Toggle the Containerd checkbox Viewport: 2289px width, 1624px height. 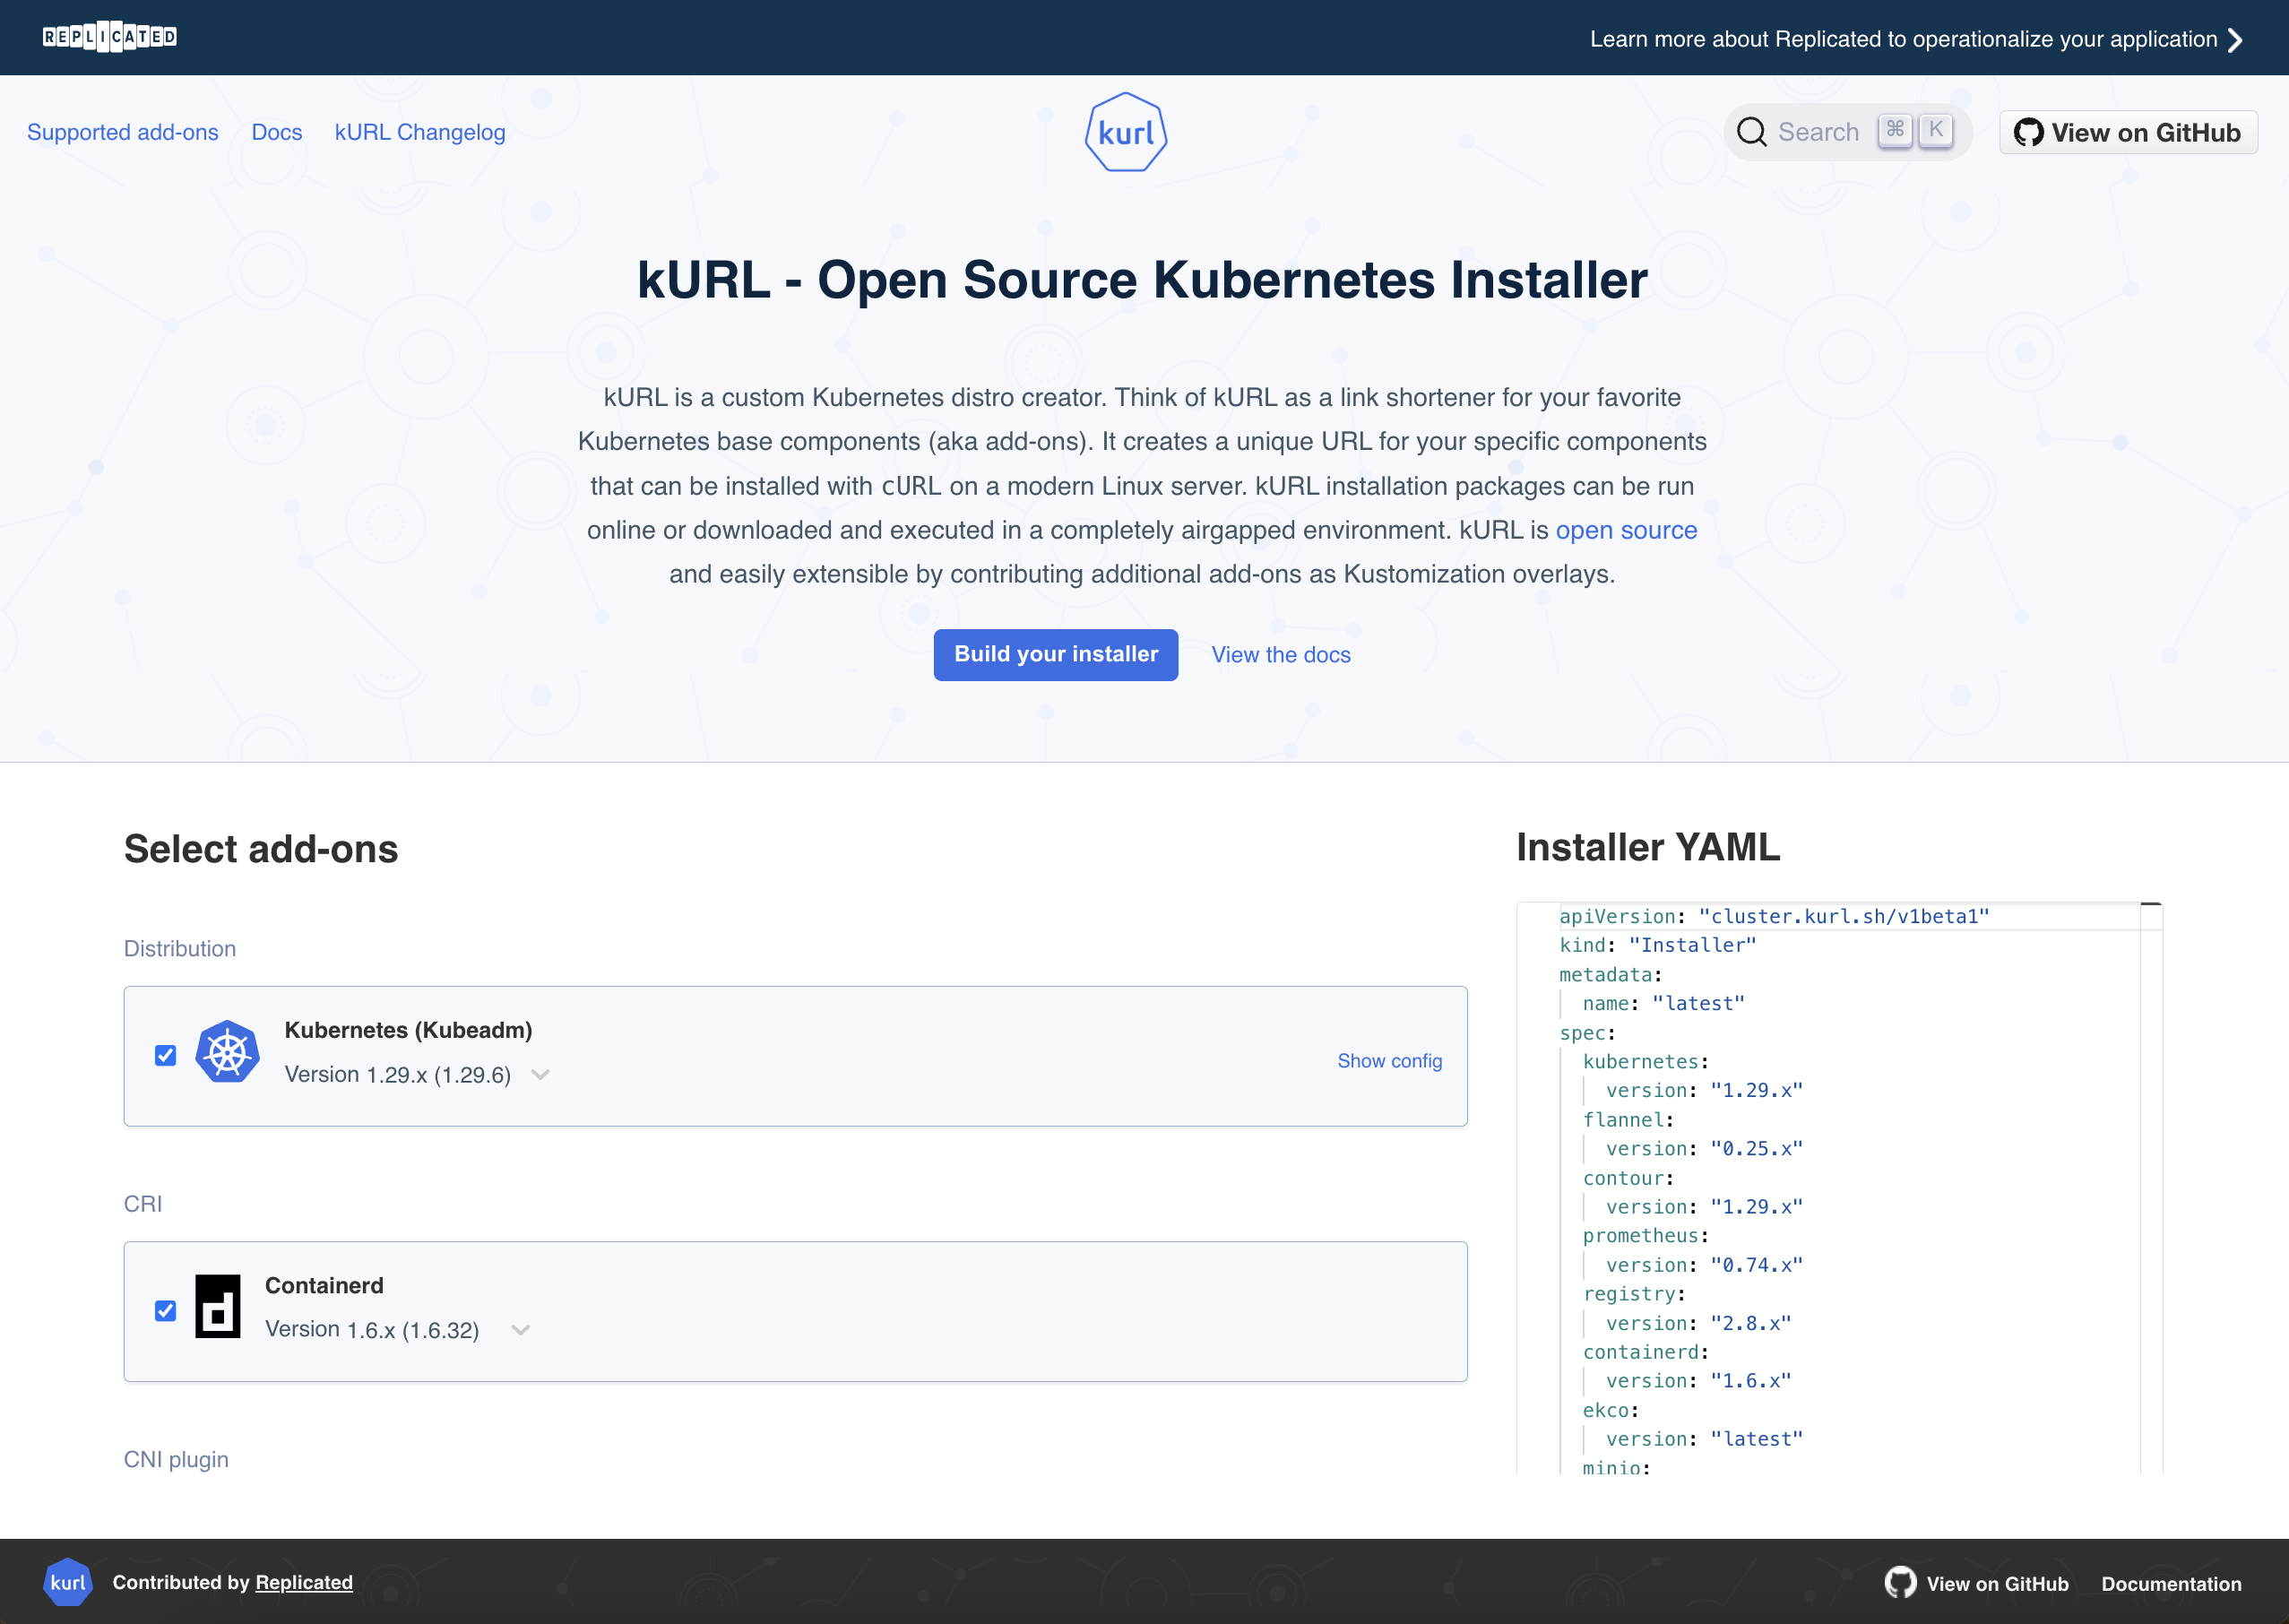point(167,1311)
